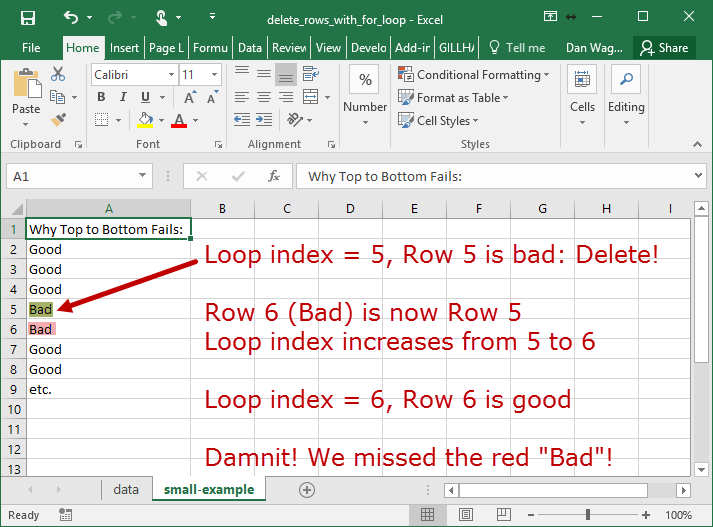Click Increase Indent icon

coord(264,120)
